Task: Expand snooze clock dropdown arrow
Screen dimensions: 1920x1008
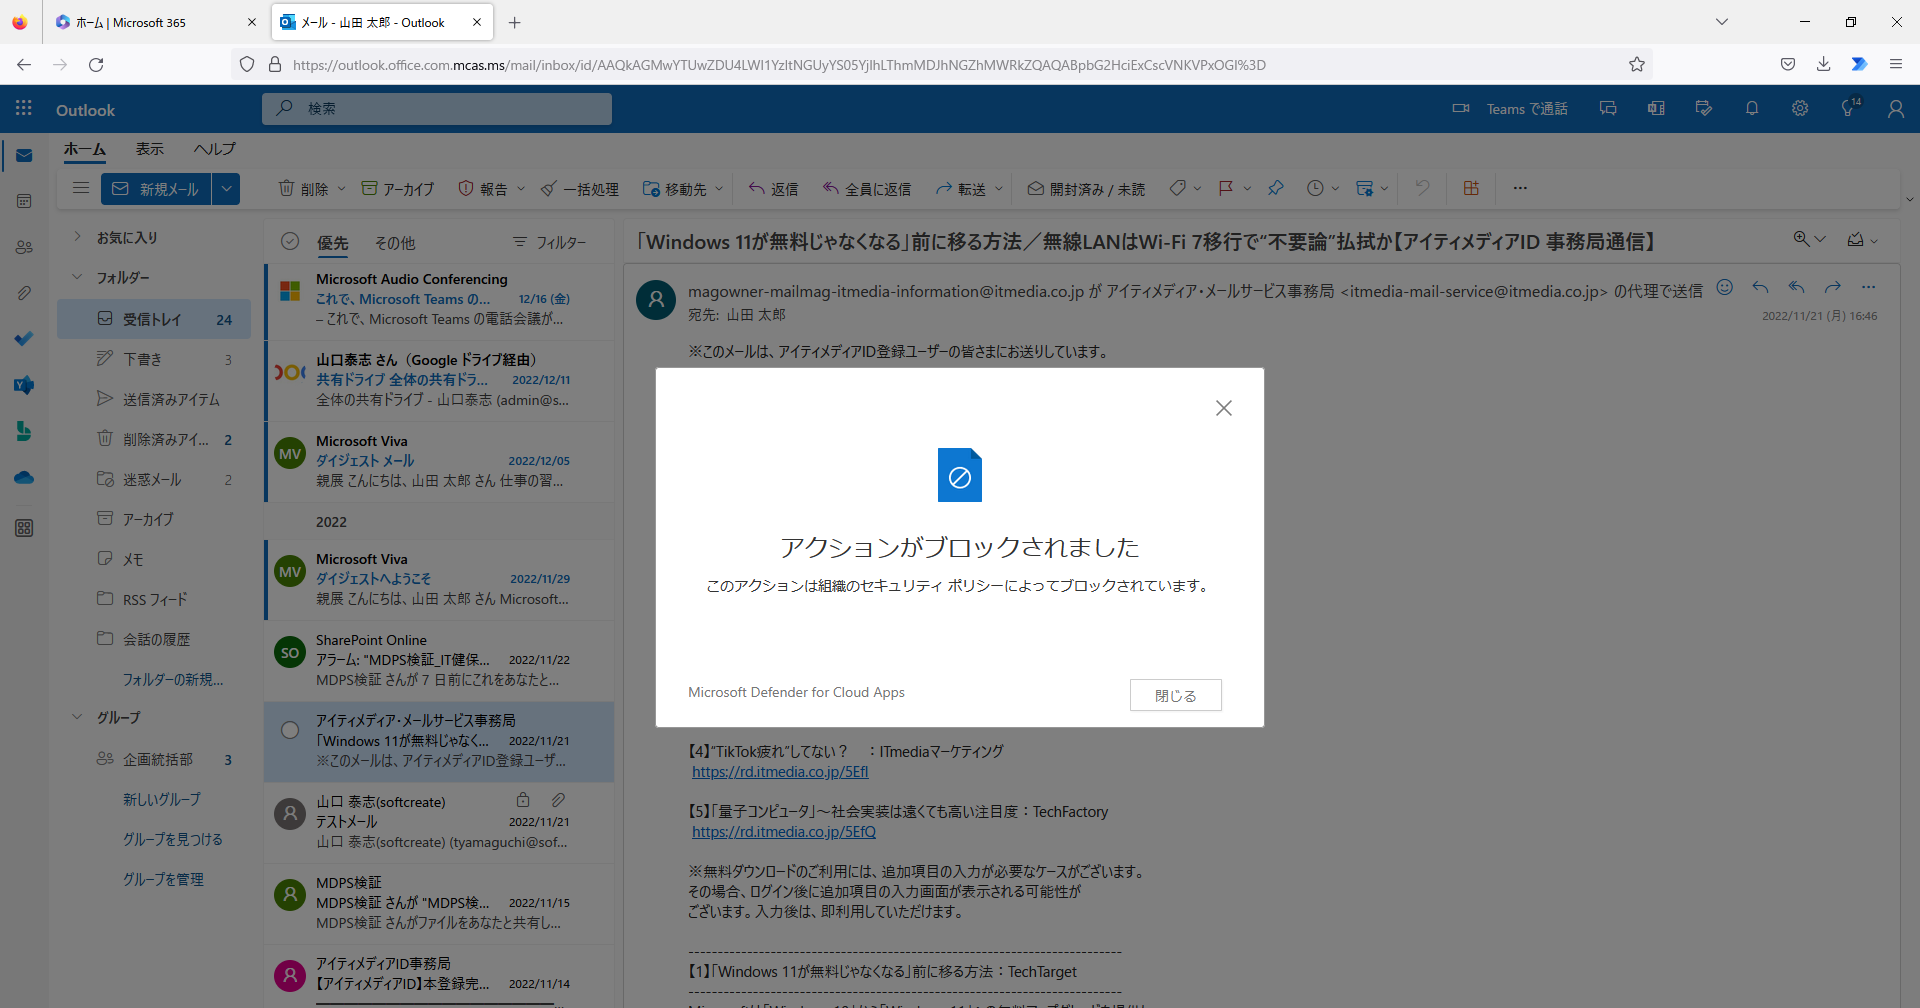Action: tap(1335, 188)
